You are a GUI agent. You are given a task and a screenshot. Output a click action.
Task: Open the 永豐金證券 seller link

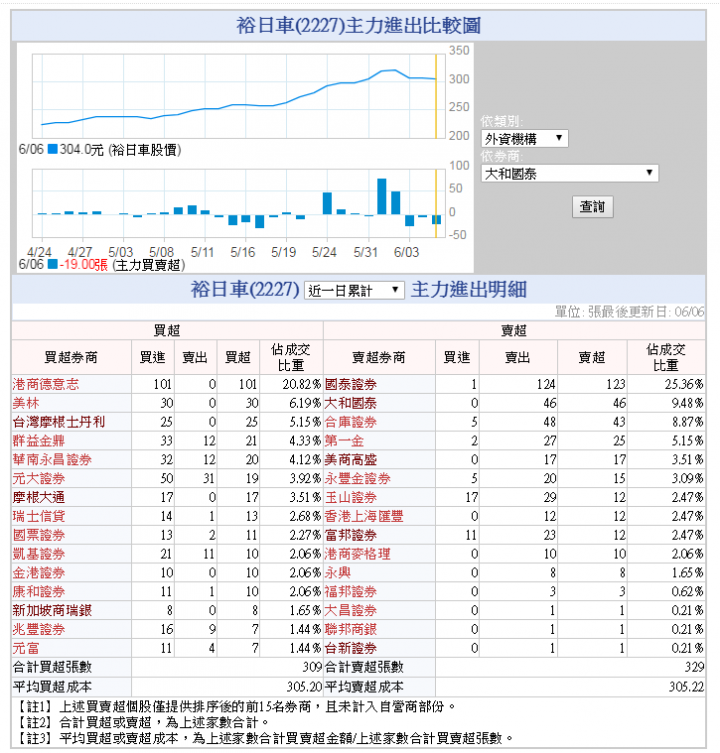click(x=357, y=478)
